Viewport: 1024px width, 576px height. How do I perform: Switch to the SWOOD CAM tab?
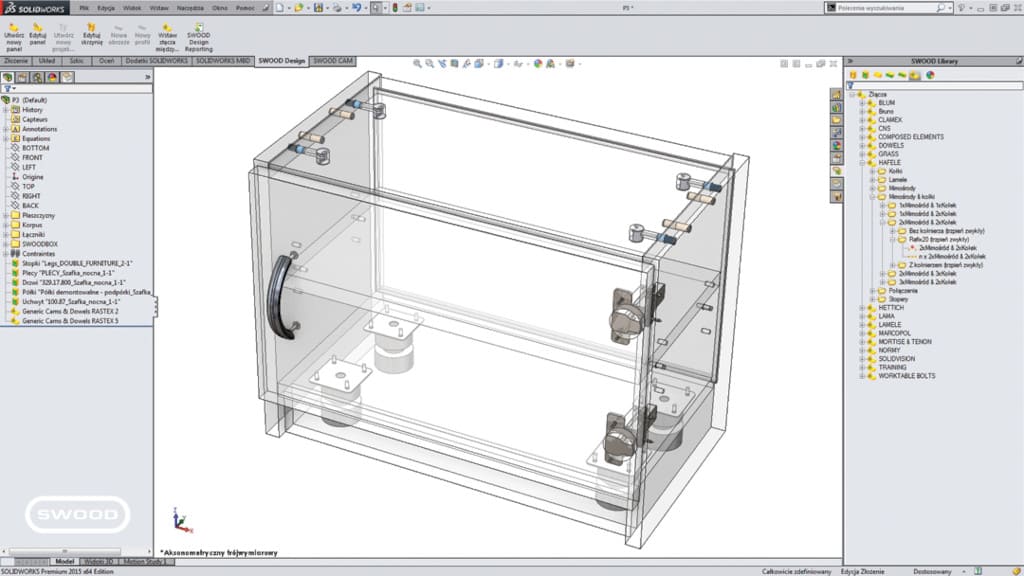point(331,60)
